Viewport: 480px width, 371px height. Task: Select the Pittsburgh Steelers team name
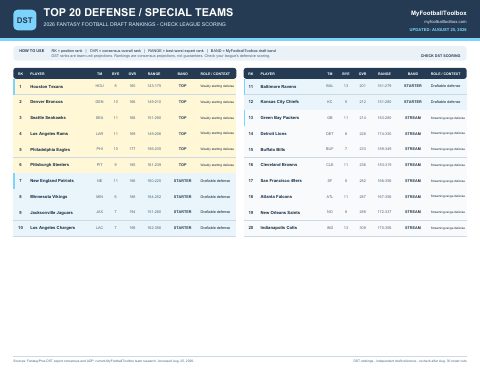coord(49,165)
